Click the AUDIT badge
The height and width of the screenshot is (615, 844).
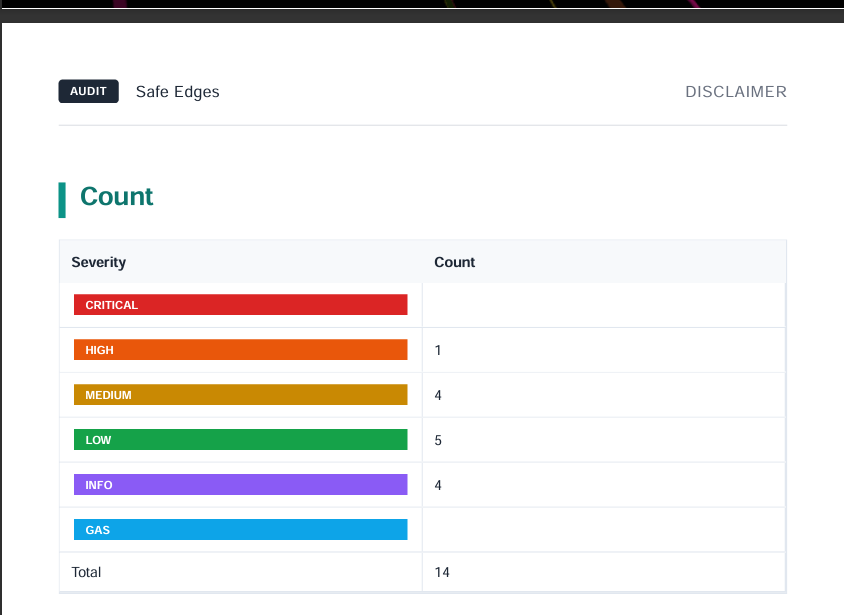(88, 91)
